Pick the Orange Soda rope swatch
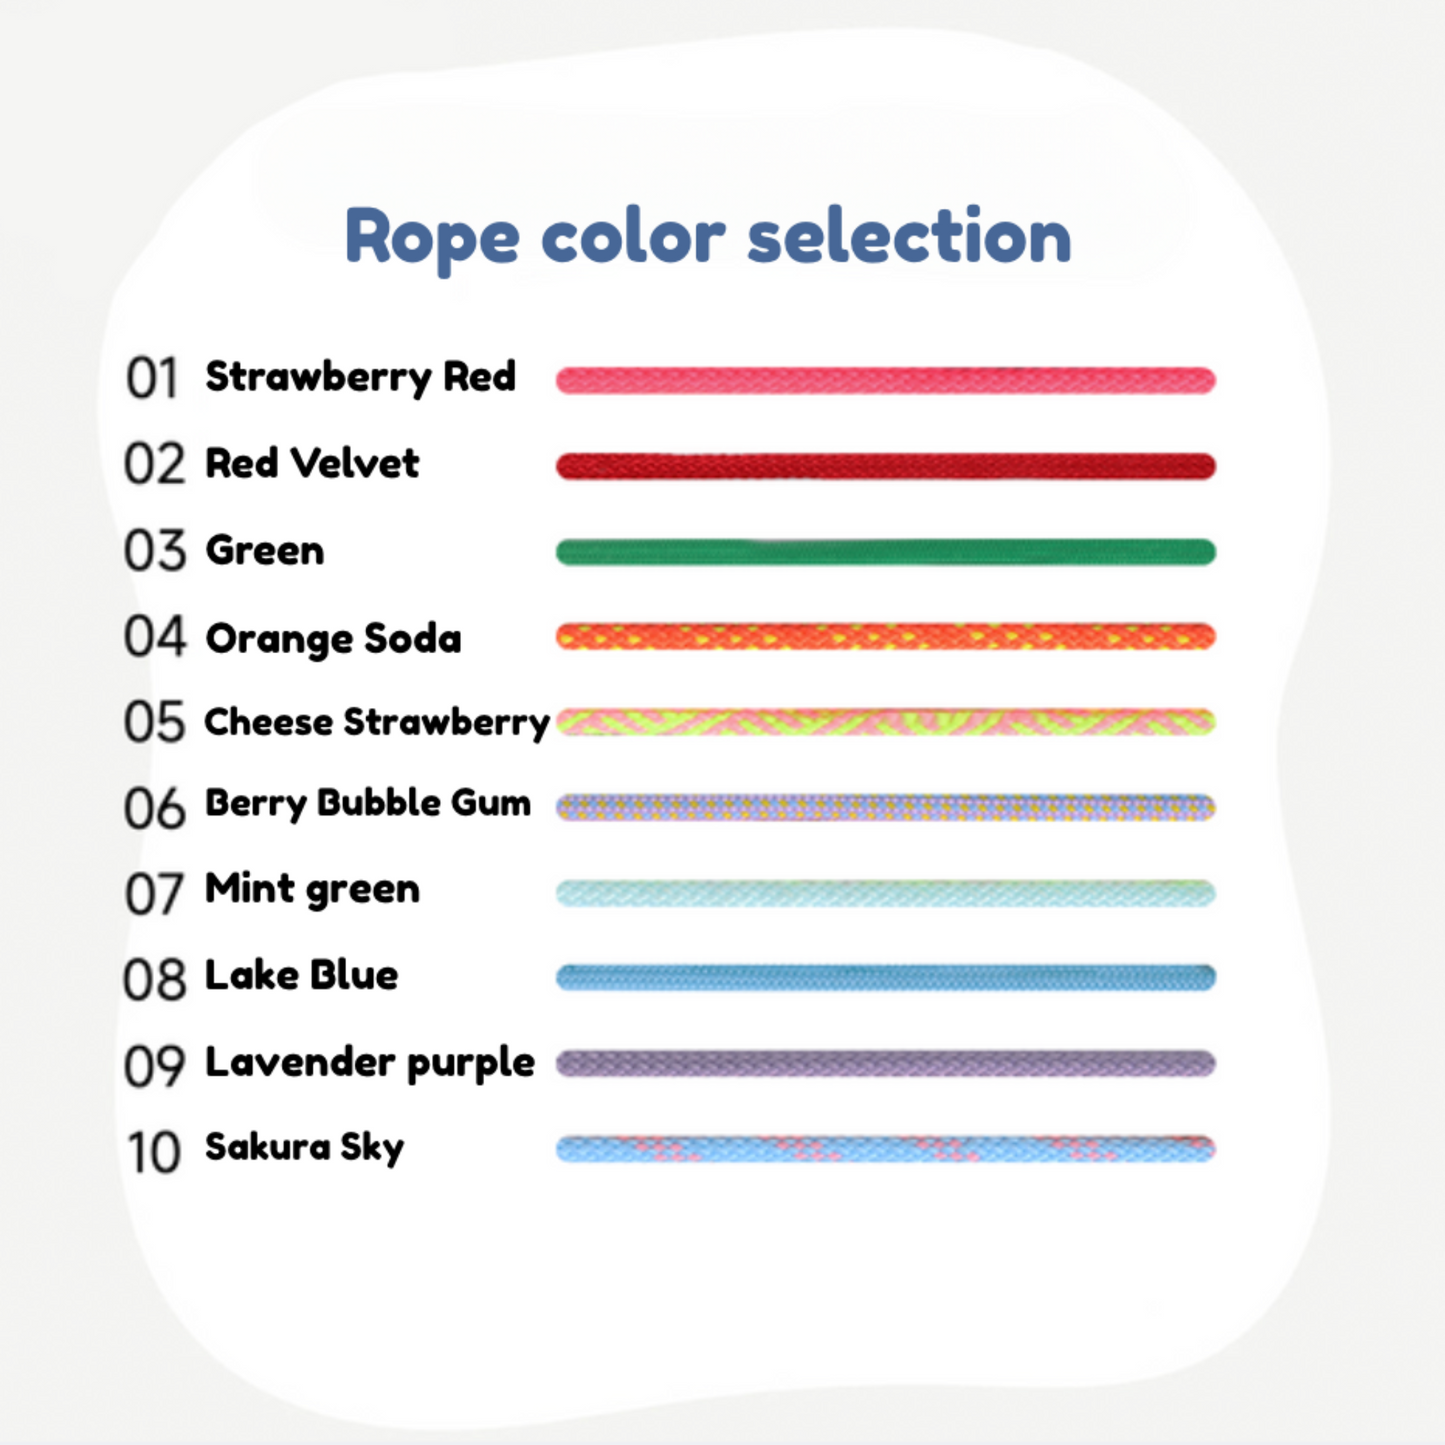 (885, 636)
